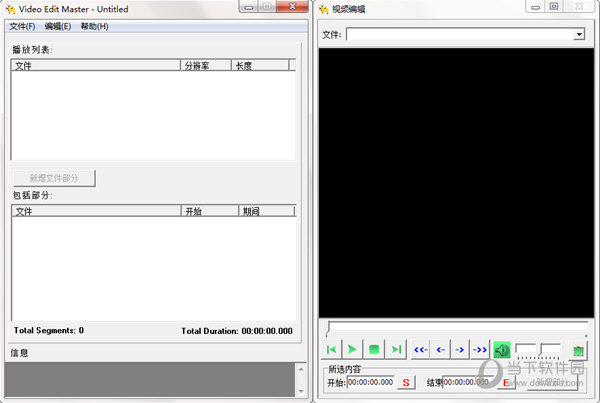Click the 结束 time input field
This screenshot has height=403, width=600.
pyautogui.click(x=468, y=382)
